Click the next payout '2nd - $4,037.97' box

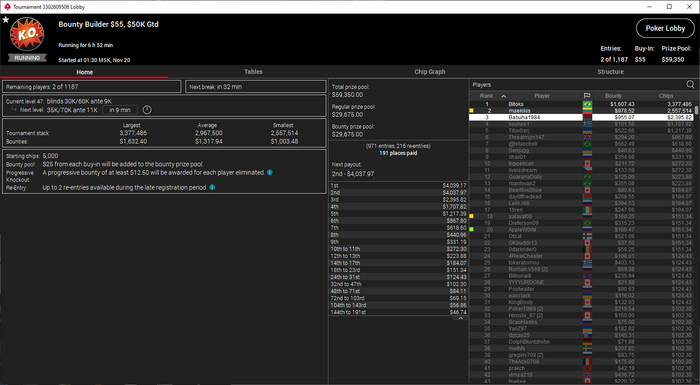[353, 174]
